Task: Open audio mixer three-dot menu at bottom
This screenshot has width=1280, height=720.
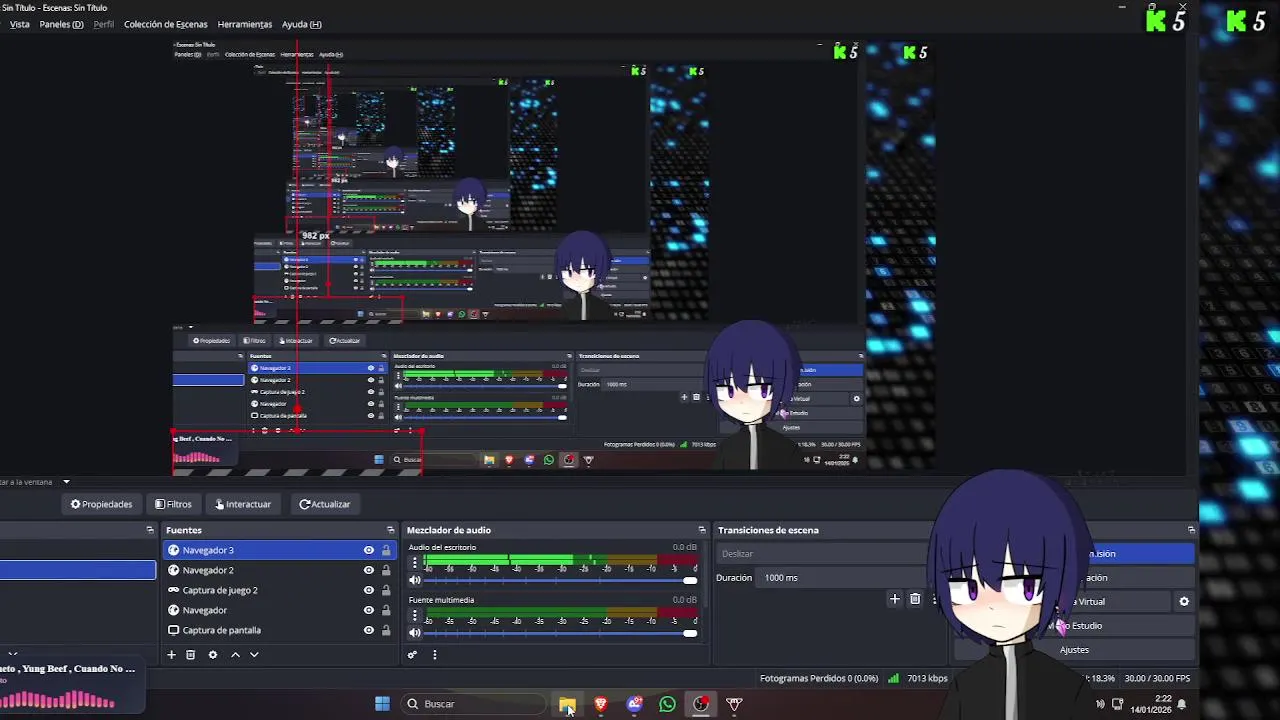Action: pyautogui.click(x=434, y=655)
